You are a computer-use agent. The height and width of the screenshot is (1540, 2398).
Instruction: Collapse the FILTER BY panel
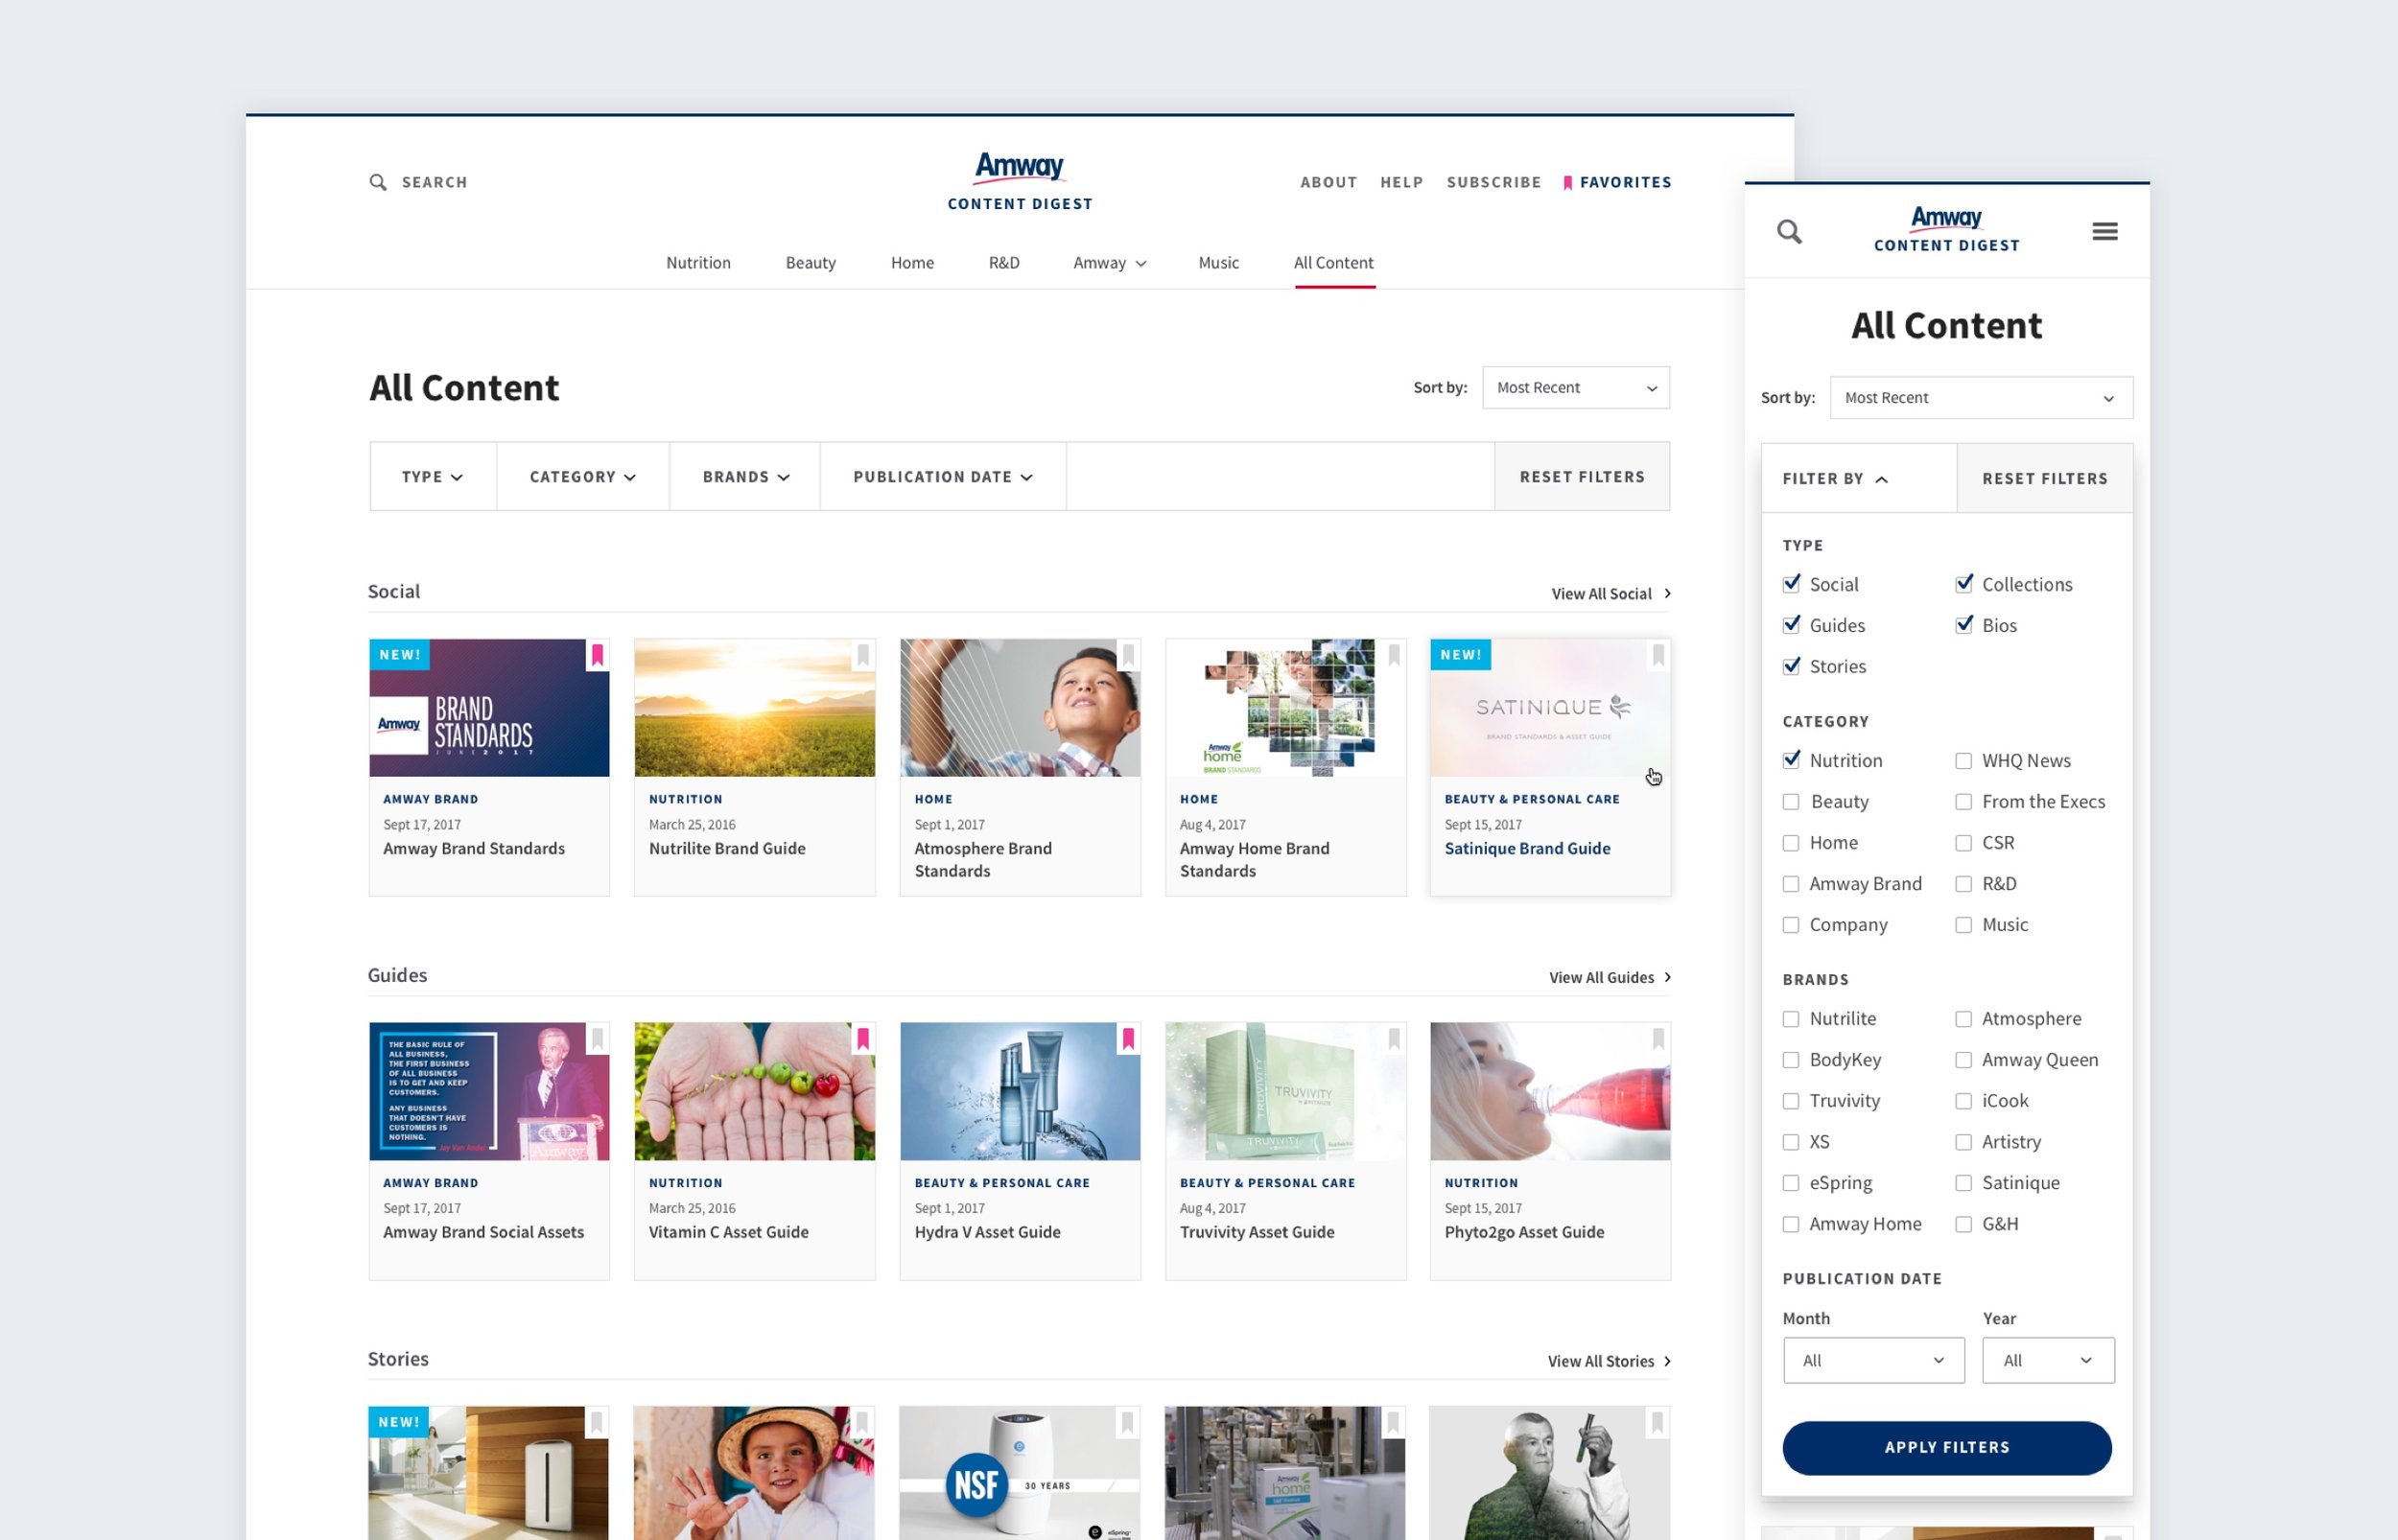click(1858, 479)
